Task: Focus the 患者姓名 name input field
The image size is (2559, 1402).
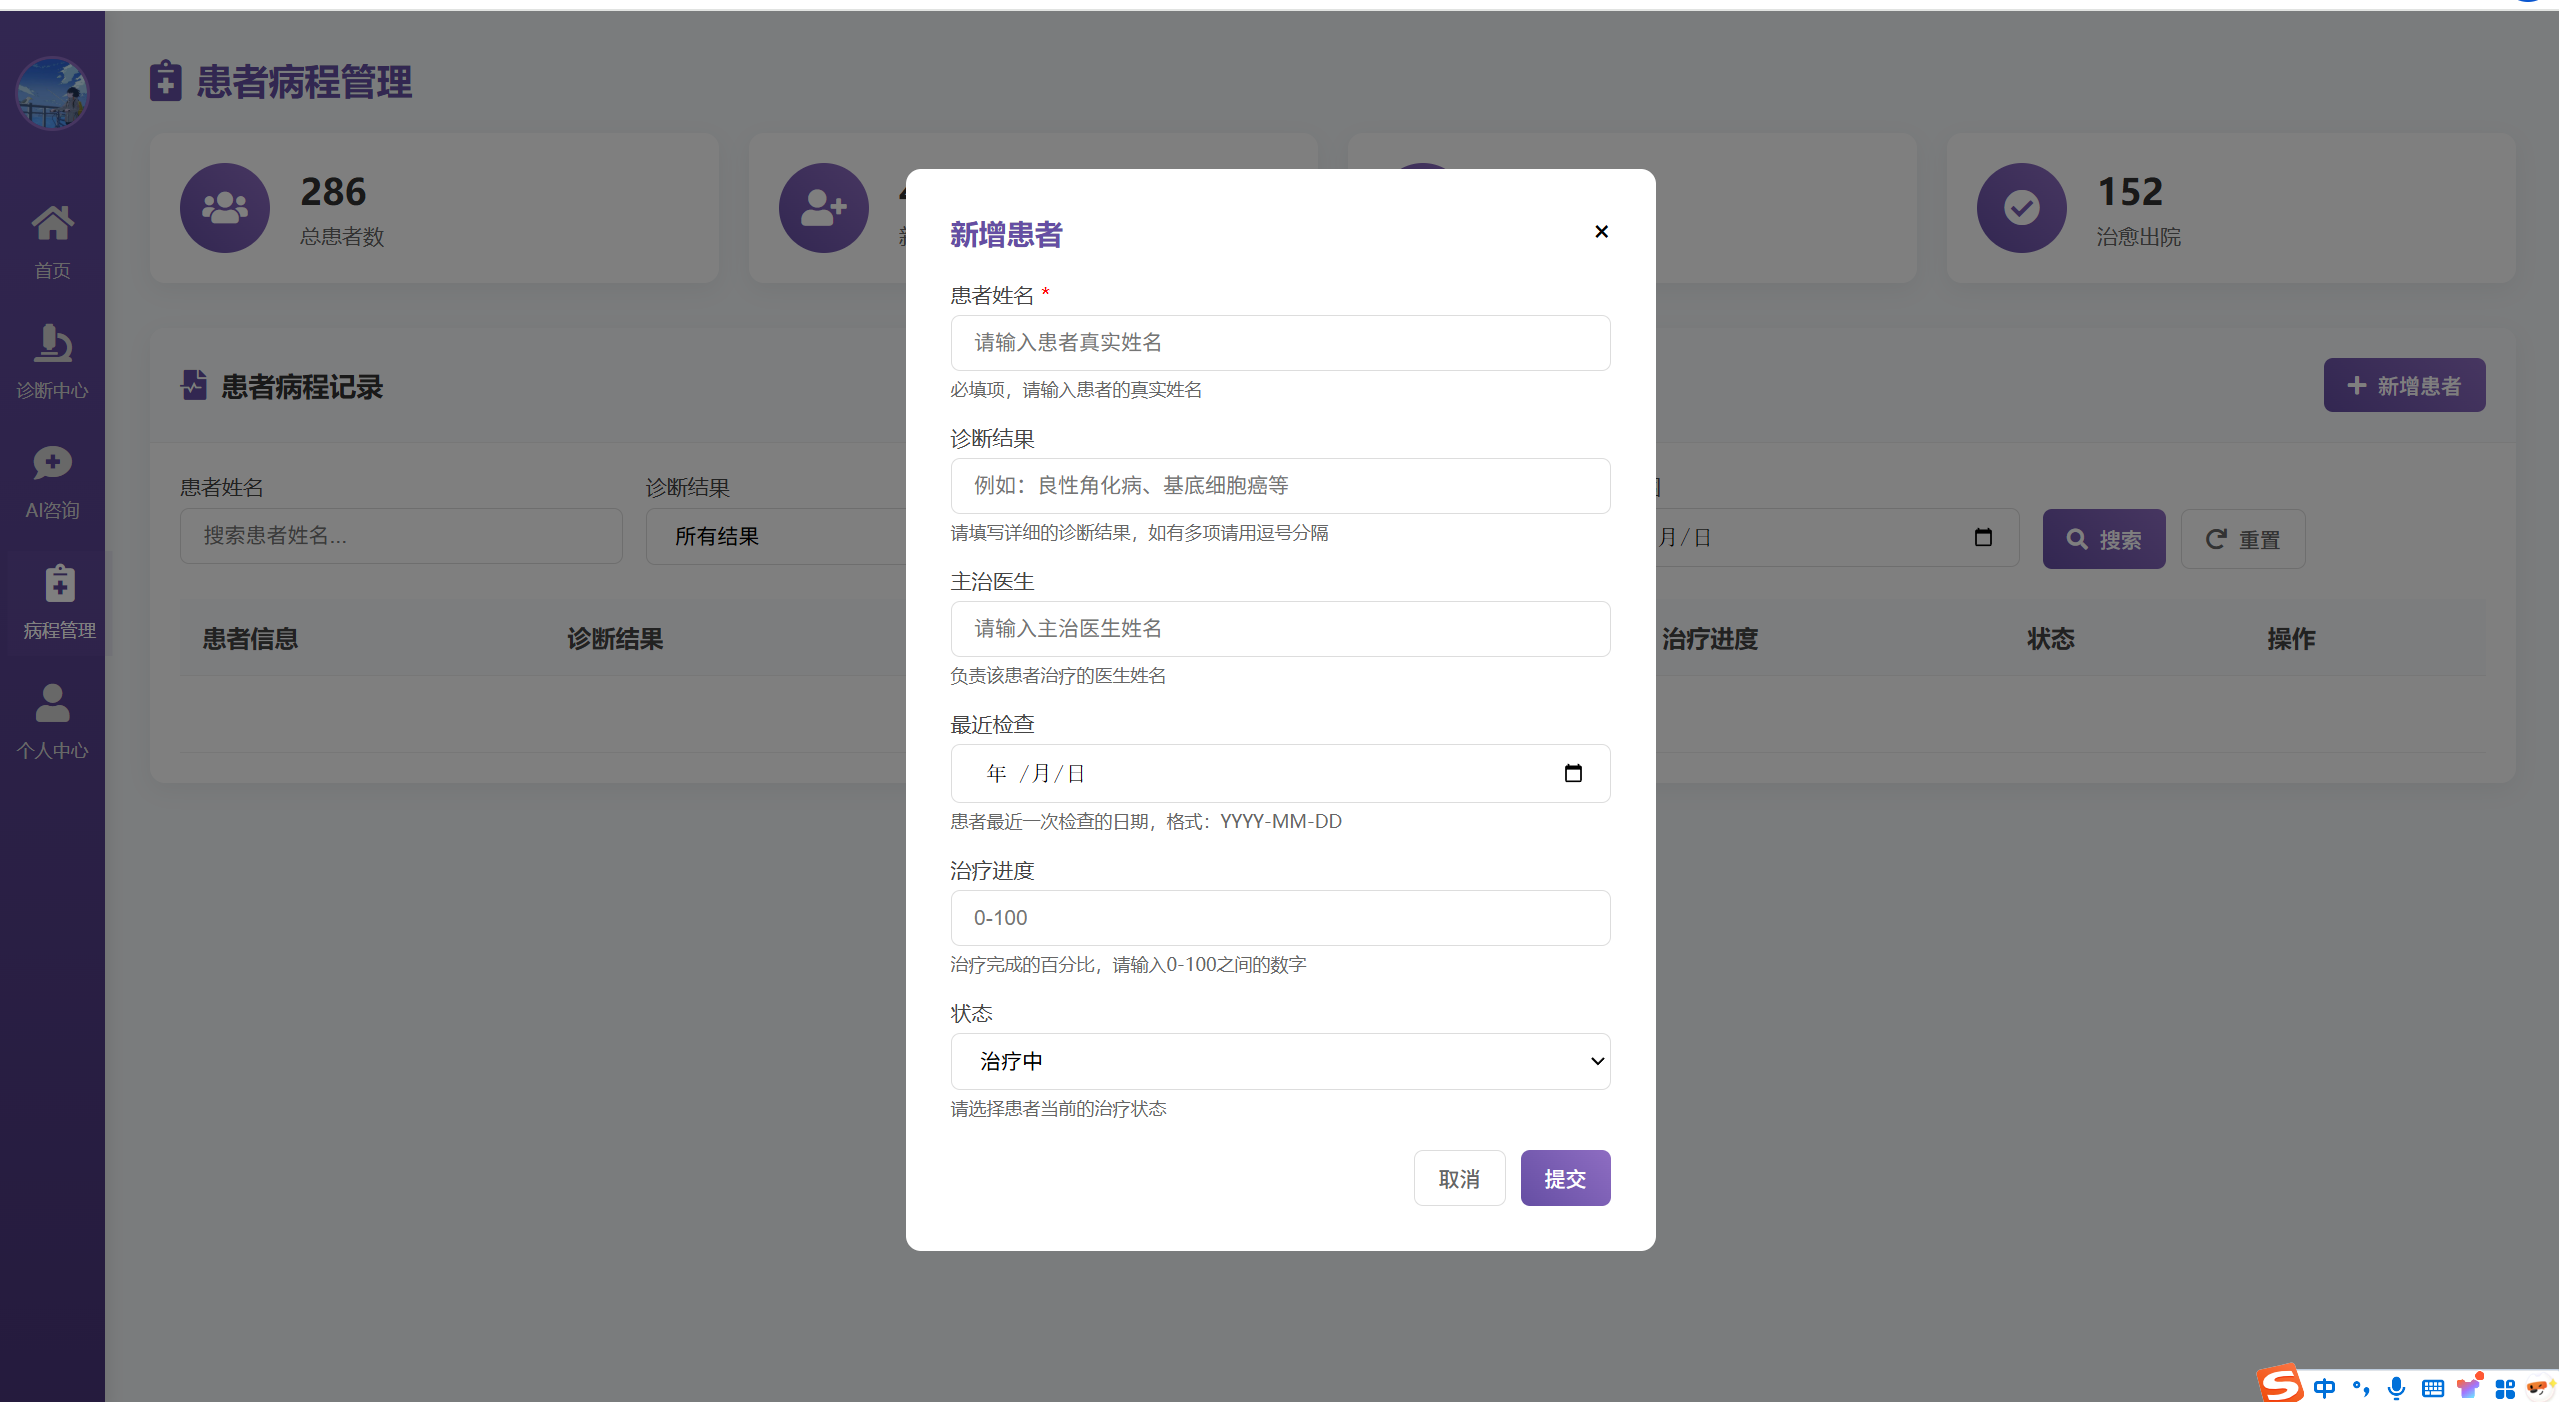Action: point(1280,343)
